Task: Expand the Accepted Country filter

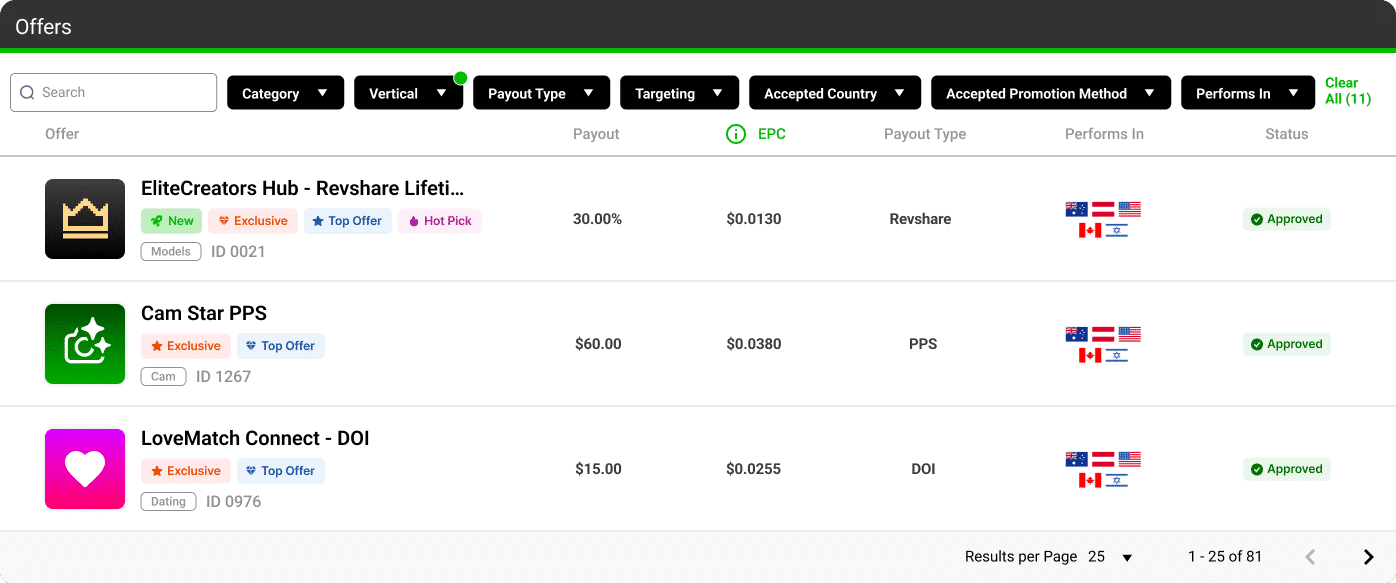Action: click(x=834, y=93)
